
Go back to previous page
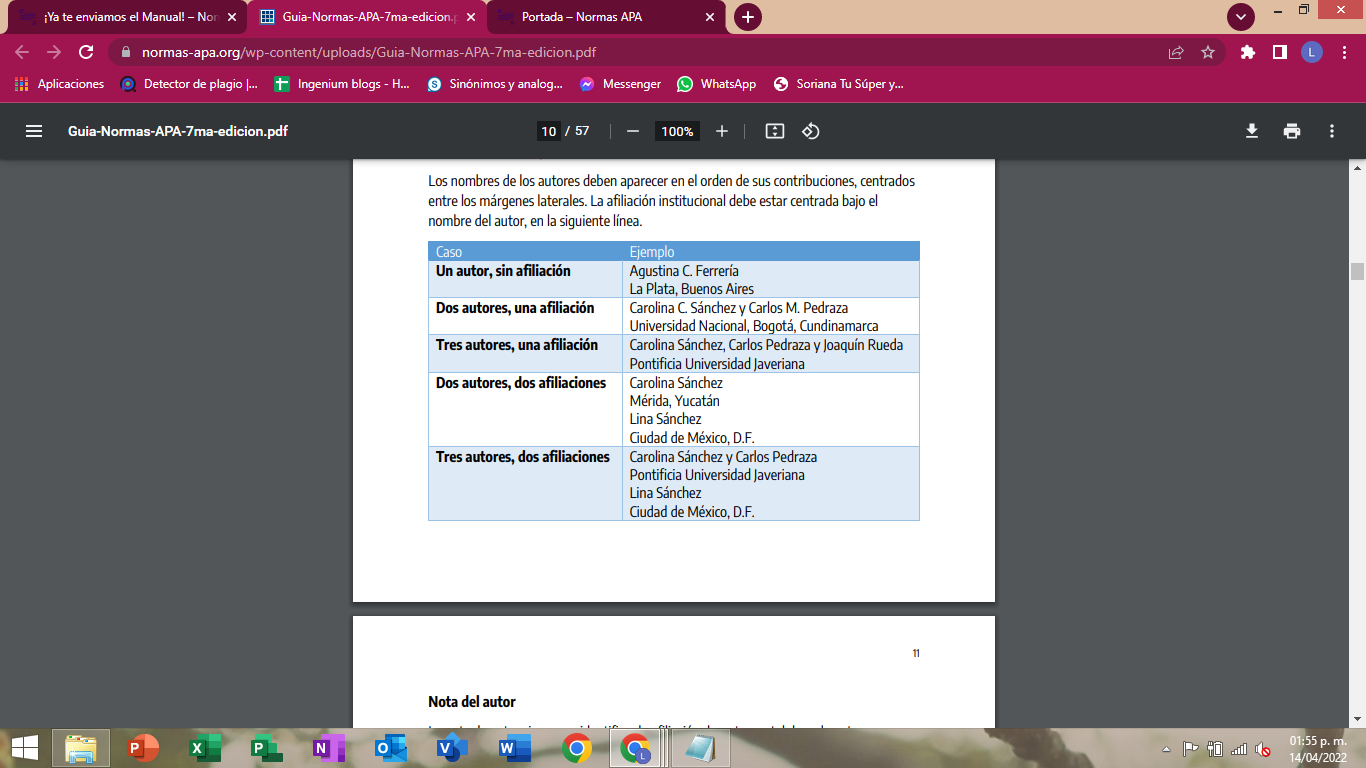22,53
